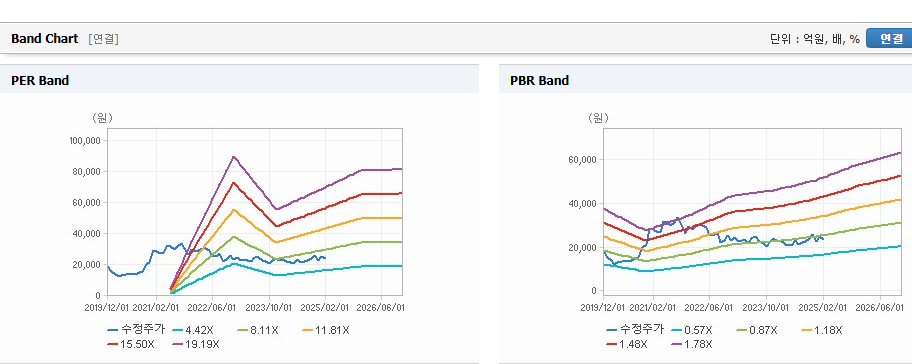Click the Band Chart heading
This screenshot has width=912, height=364.
pyautogui.click(x=44, y=39)
